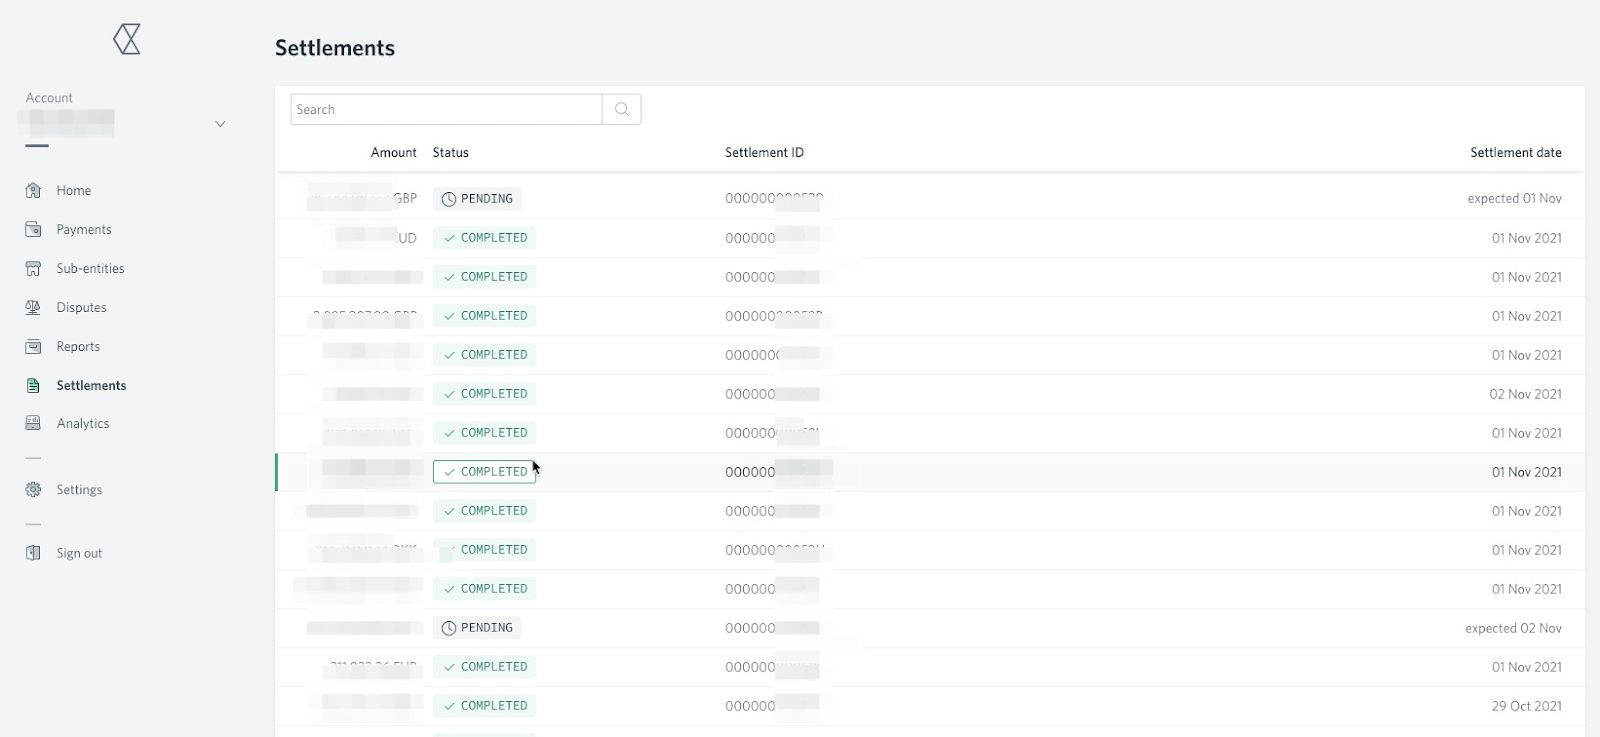Click the Home house icon in sidebar
The width and height of the screenshot is (1600, 737).
click(33, 190)
